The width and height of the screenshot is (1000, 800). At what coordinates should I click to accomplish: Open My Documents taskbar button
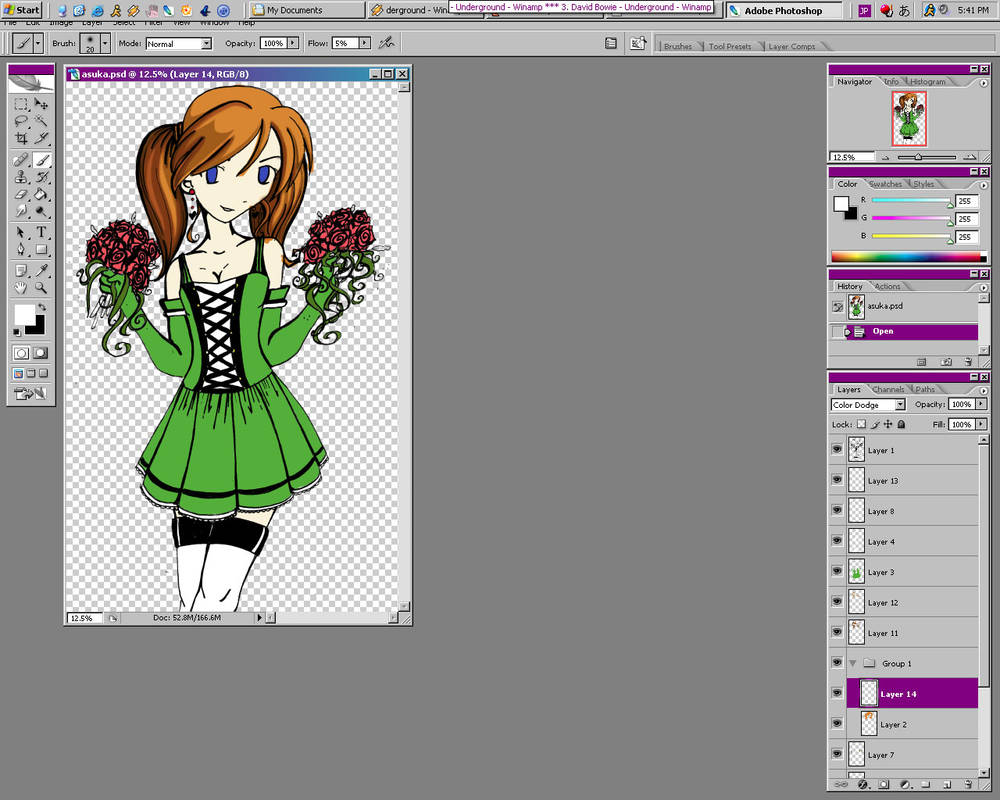[306, 10]
